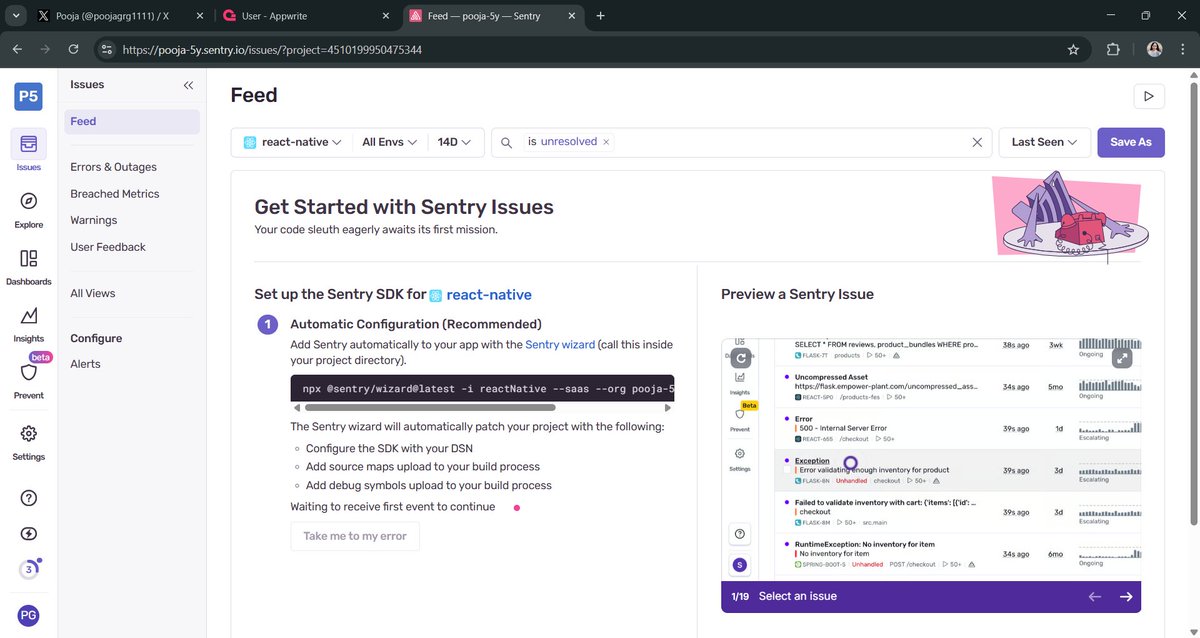The height and width of the screenshot is (638, 1200).
Task: Open the PG user avatar menu
Action: pyautogui.click(x=29, y=615)
